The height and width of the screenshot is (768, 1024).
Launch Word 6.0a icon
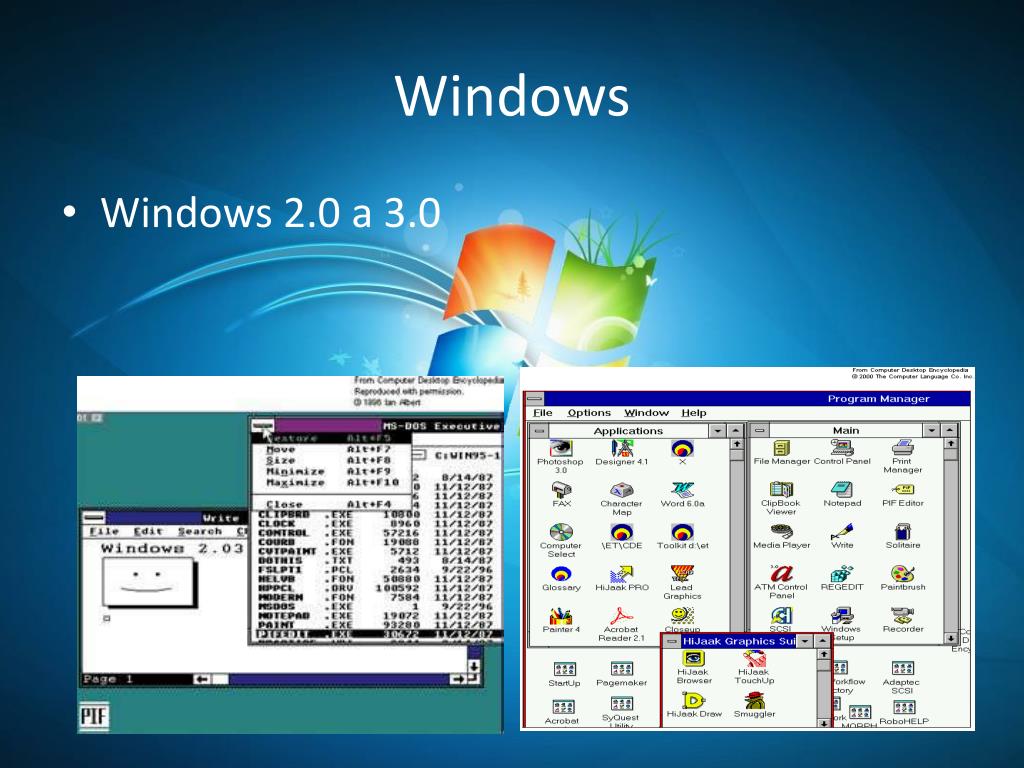pos(682,494)
